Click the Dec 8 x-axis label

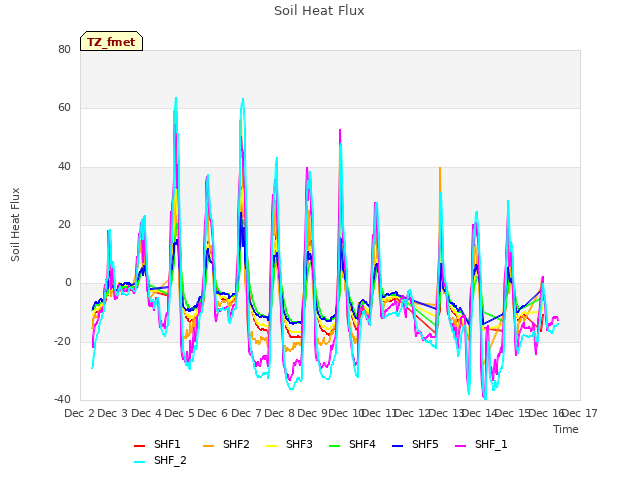[x=279, y=413]
